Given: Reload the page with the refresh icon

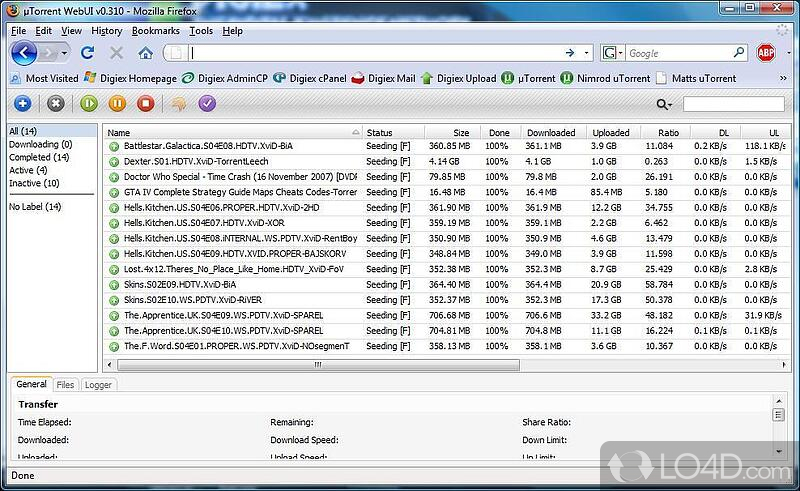Looking at the screenshot, I should [87, 53].
